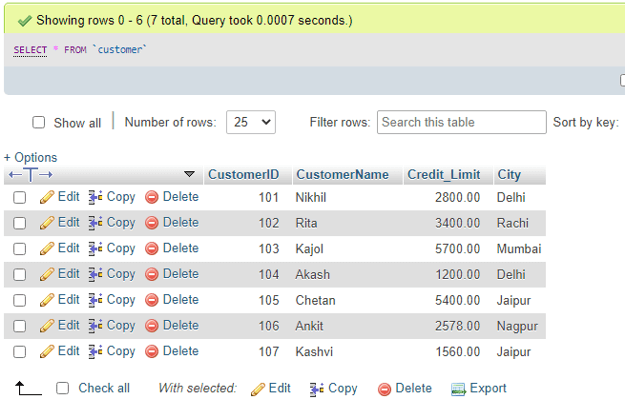Screen dimensions: 630x398
Task: Tick the Check all checkbox
Action: [62, 388]
